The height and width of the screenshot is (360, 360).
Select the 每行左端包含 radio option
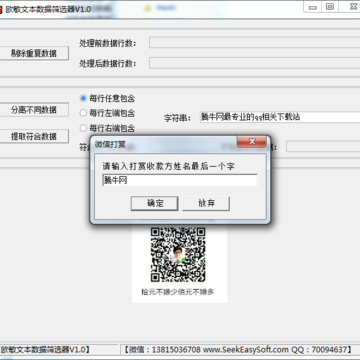107,113
